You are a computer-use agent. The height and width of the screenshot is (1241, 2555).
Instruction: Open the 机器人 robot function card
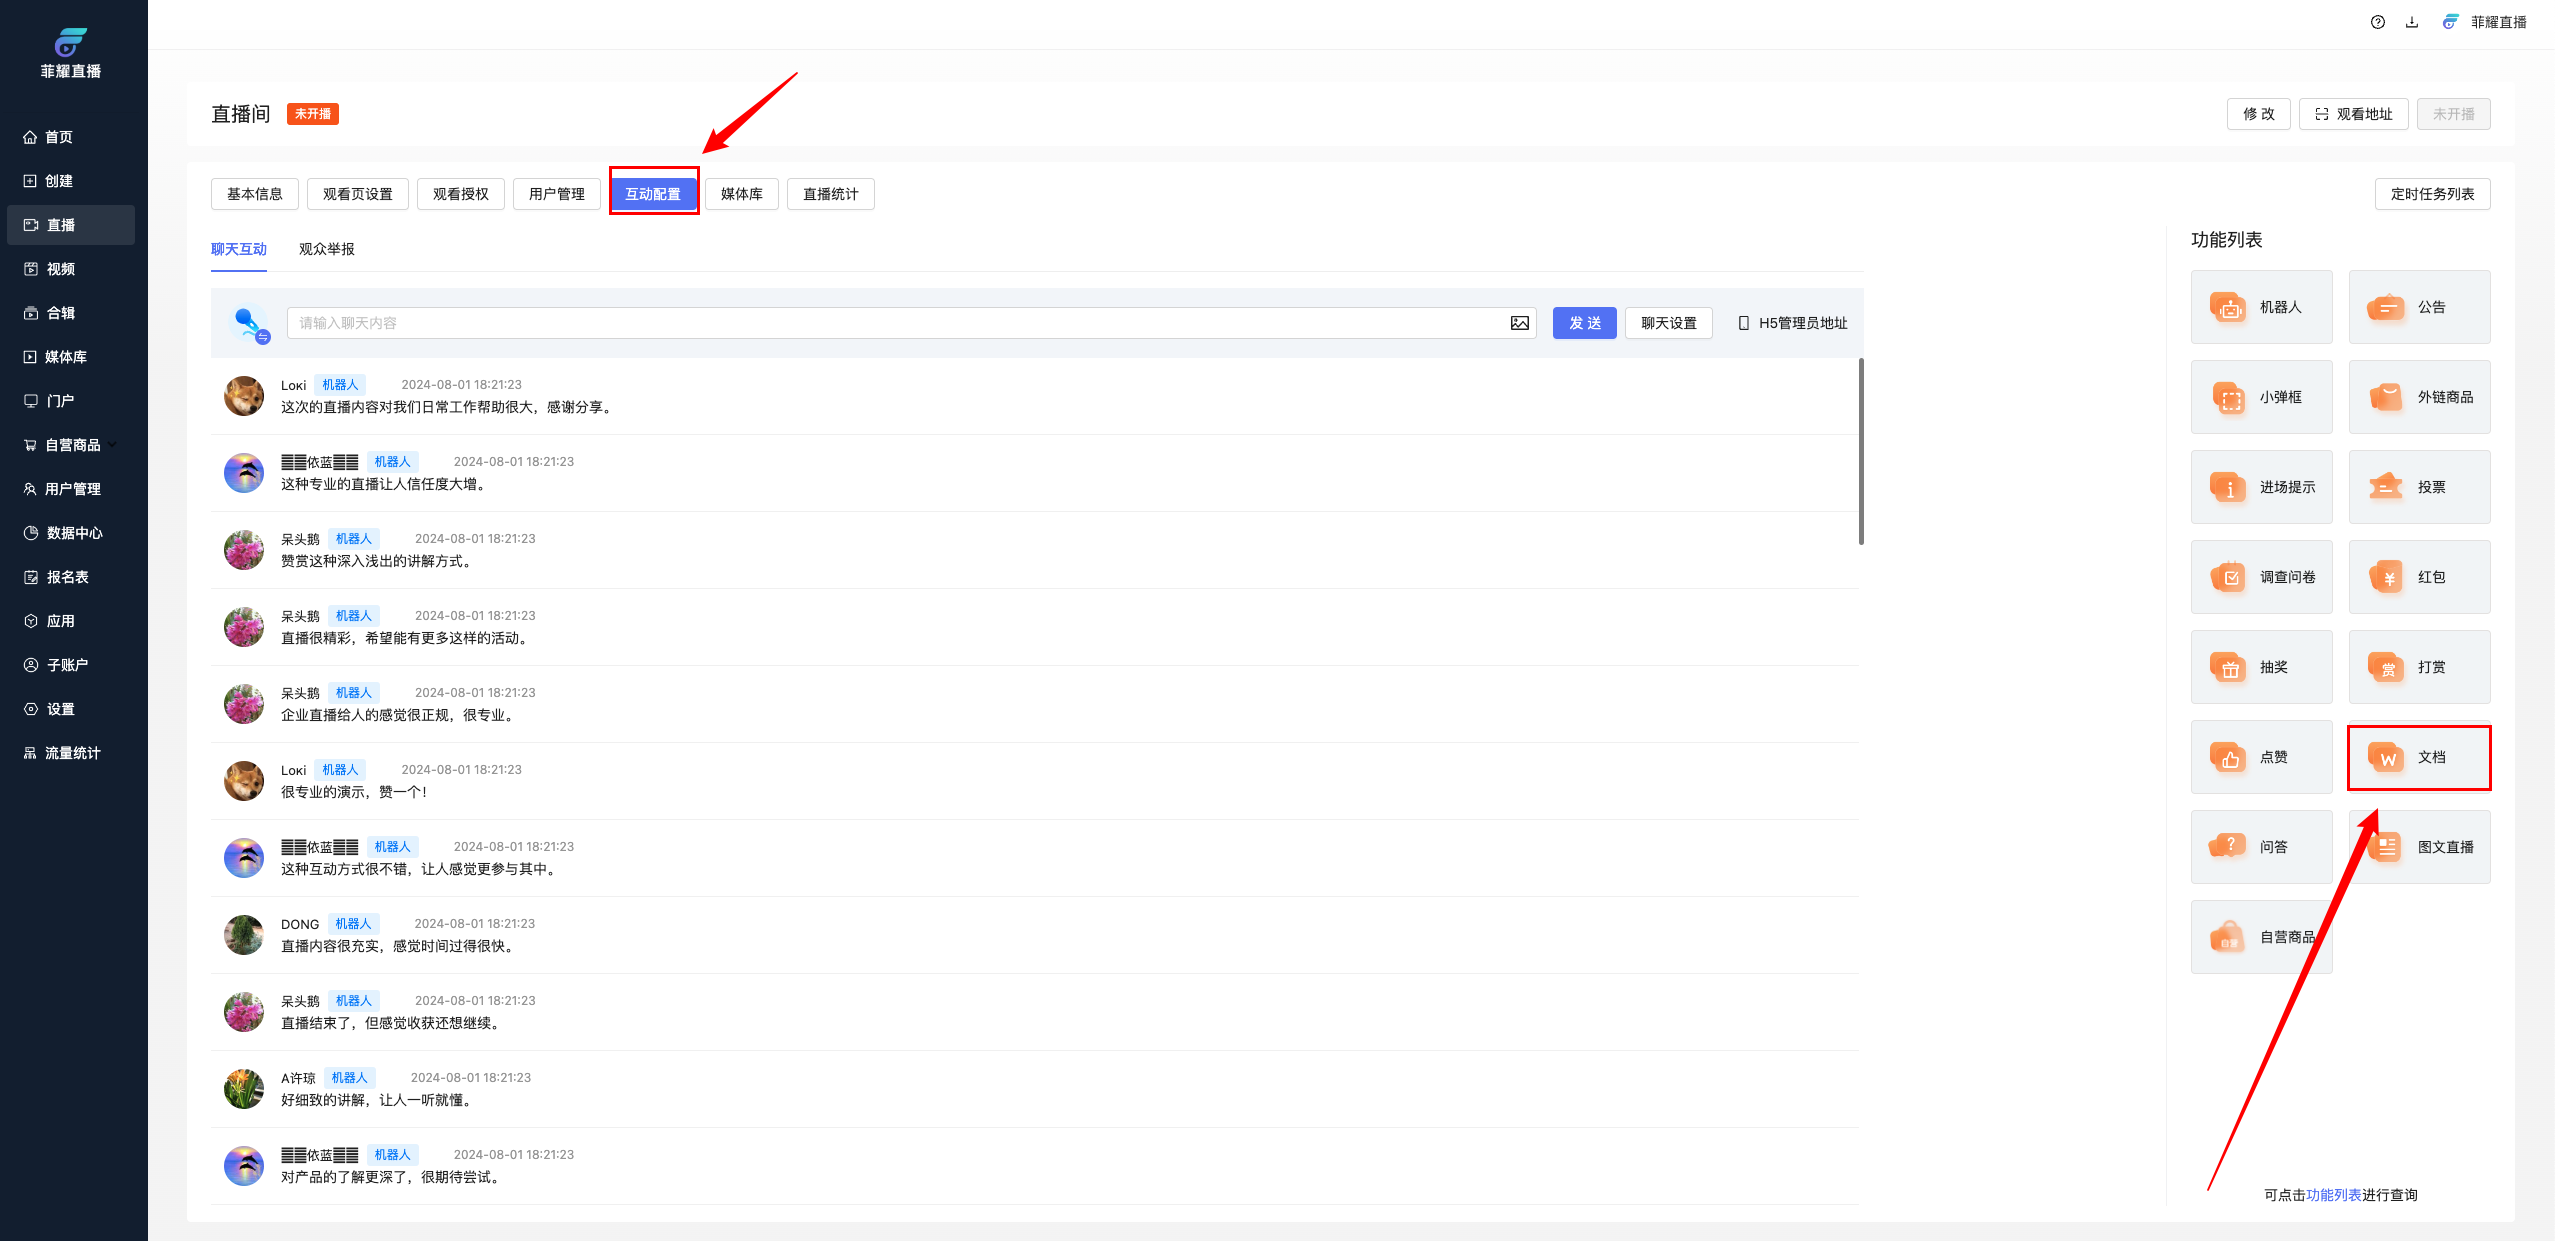click(x=2261, y=307)
